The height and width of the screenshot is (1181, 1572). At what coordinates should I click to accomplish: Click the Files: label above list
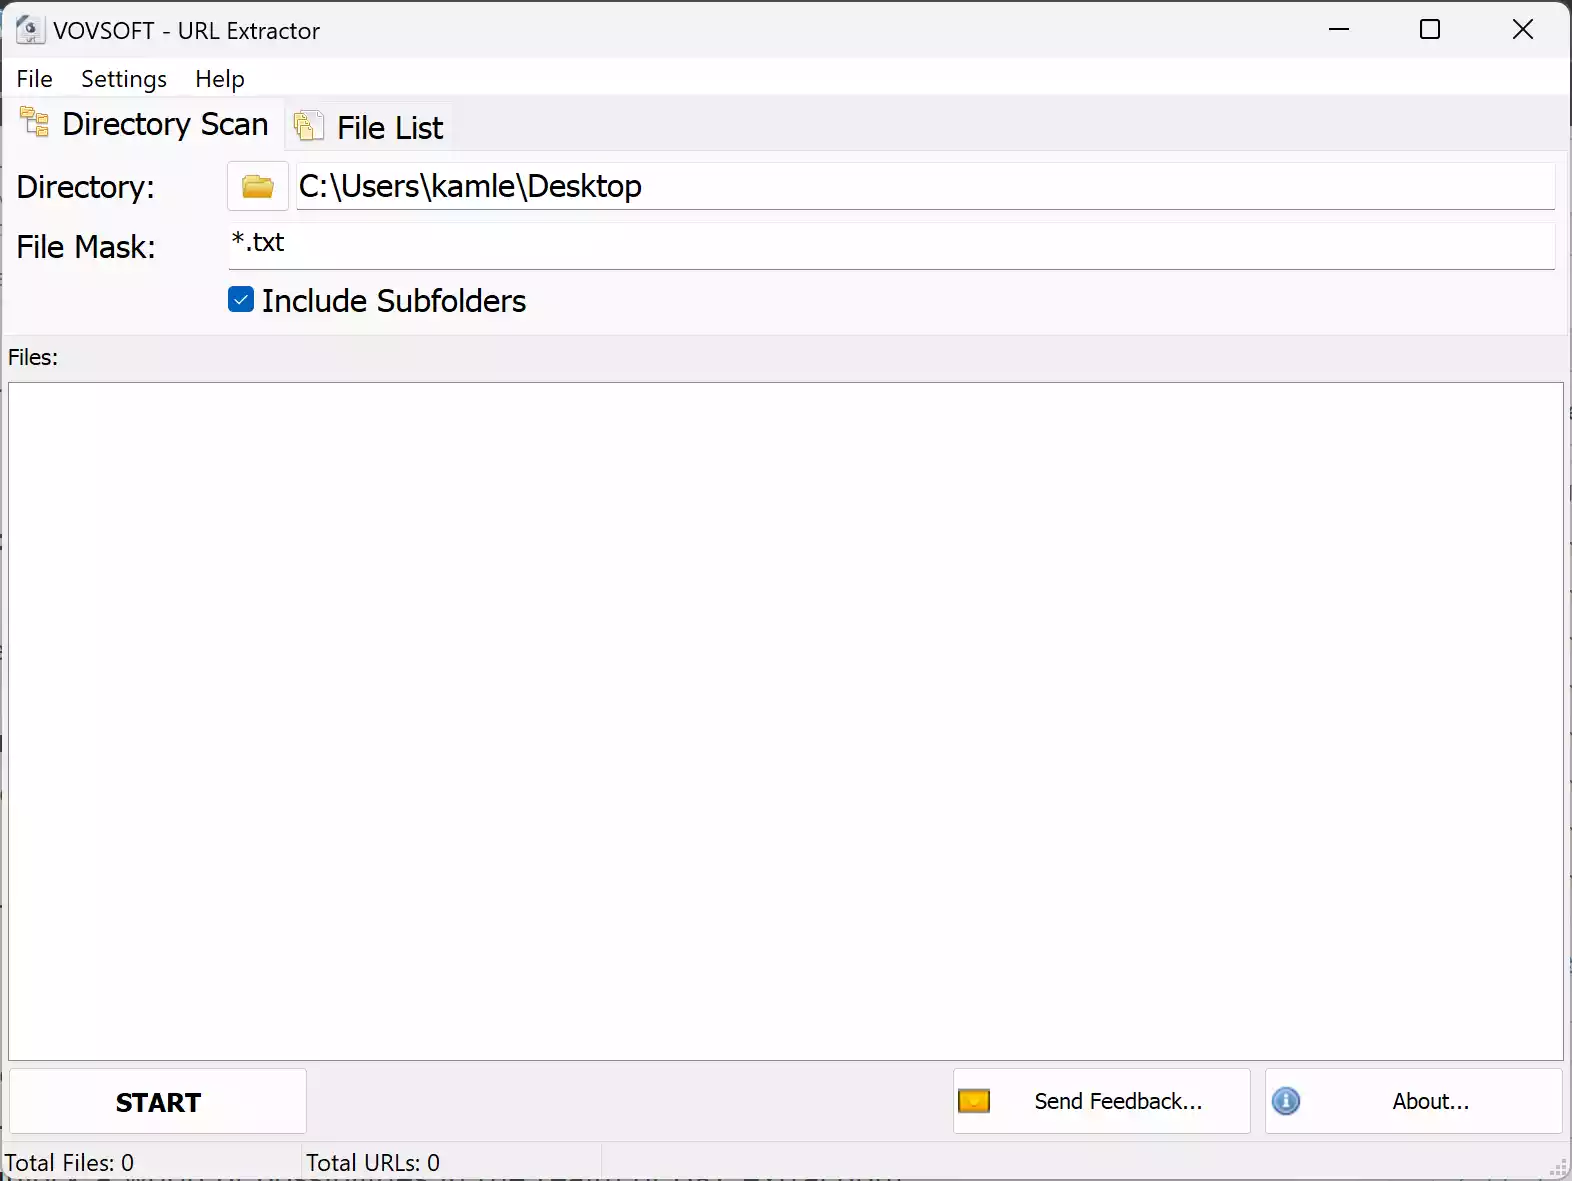point(33,357)
